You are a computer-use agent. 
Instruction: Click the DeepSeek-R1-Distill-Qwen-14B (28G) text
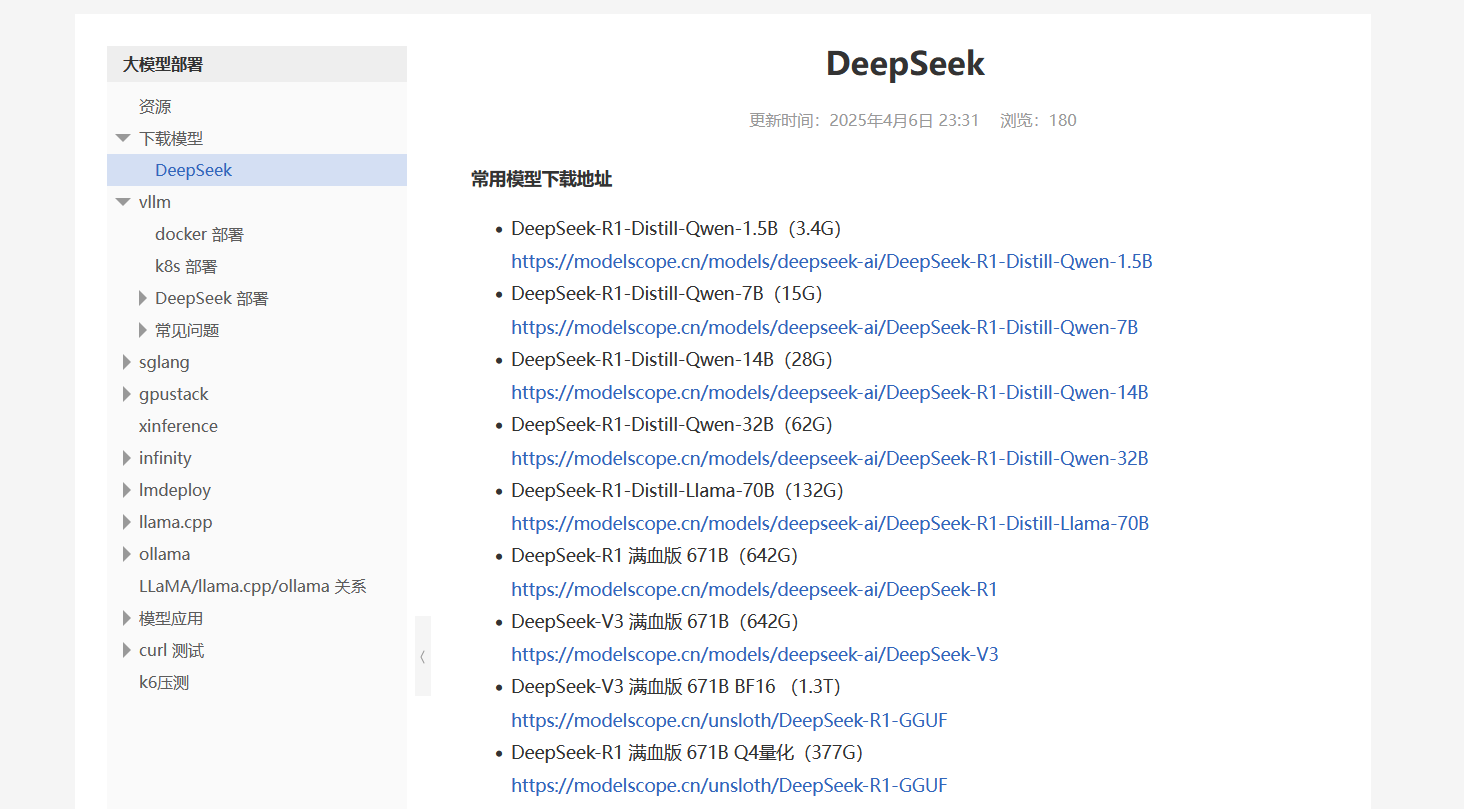(x=672, y=359)
